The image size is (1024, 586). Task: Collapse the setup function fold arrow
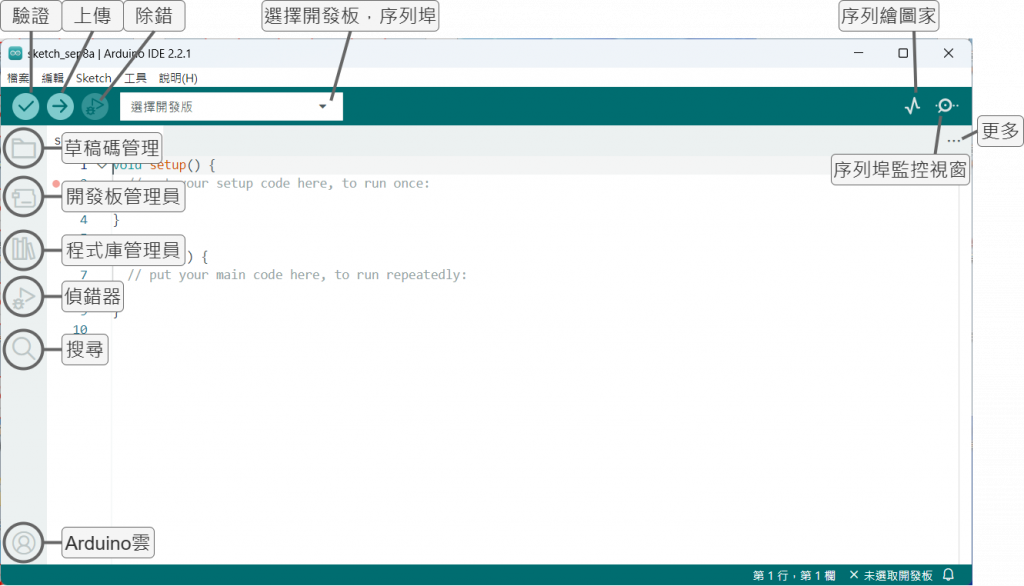(101, 166)
